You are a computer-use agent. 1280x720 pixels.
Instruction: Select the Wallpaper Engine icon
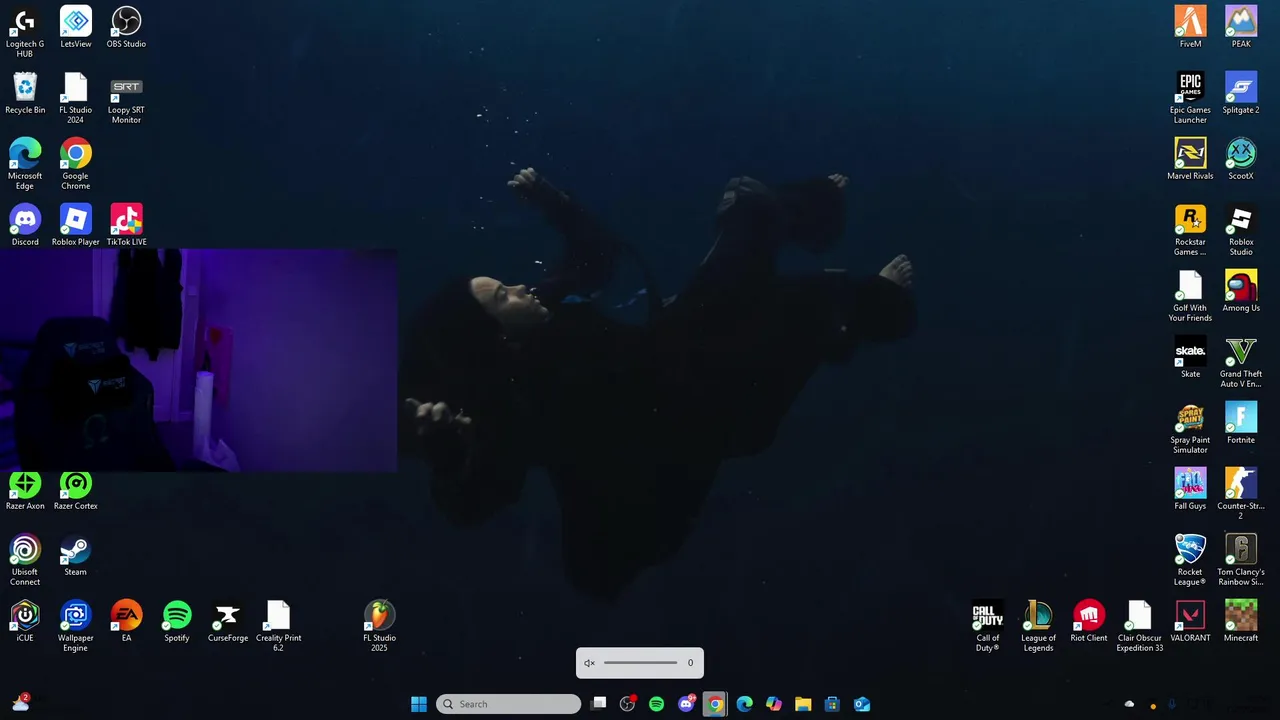pos(76,626)
